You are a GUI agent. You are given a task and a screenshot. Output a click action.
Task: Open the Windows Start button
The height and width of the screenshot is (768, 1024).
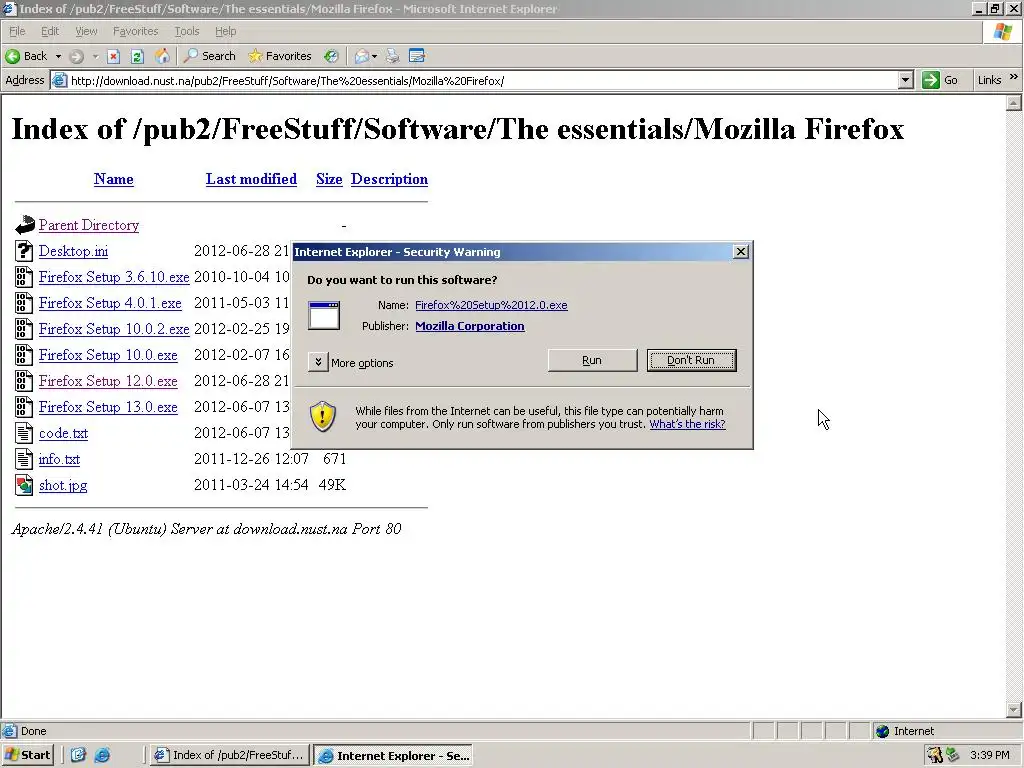(27, 755)
